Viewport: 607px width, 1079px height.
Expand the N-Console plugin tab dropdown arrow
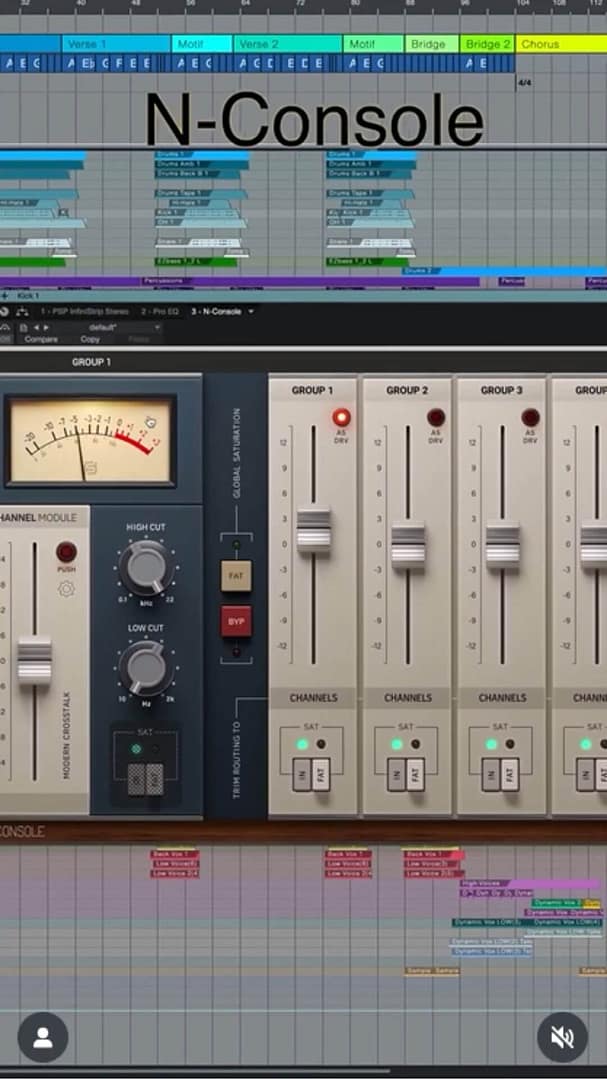coord(250,312)
